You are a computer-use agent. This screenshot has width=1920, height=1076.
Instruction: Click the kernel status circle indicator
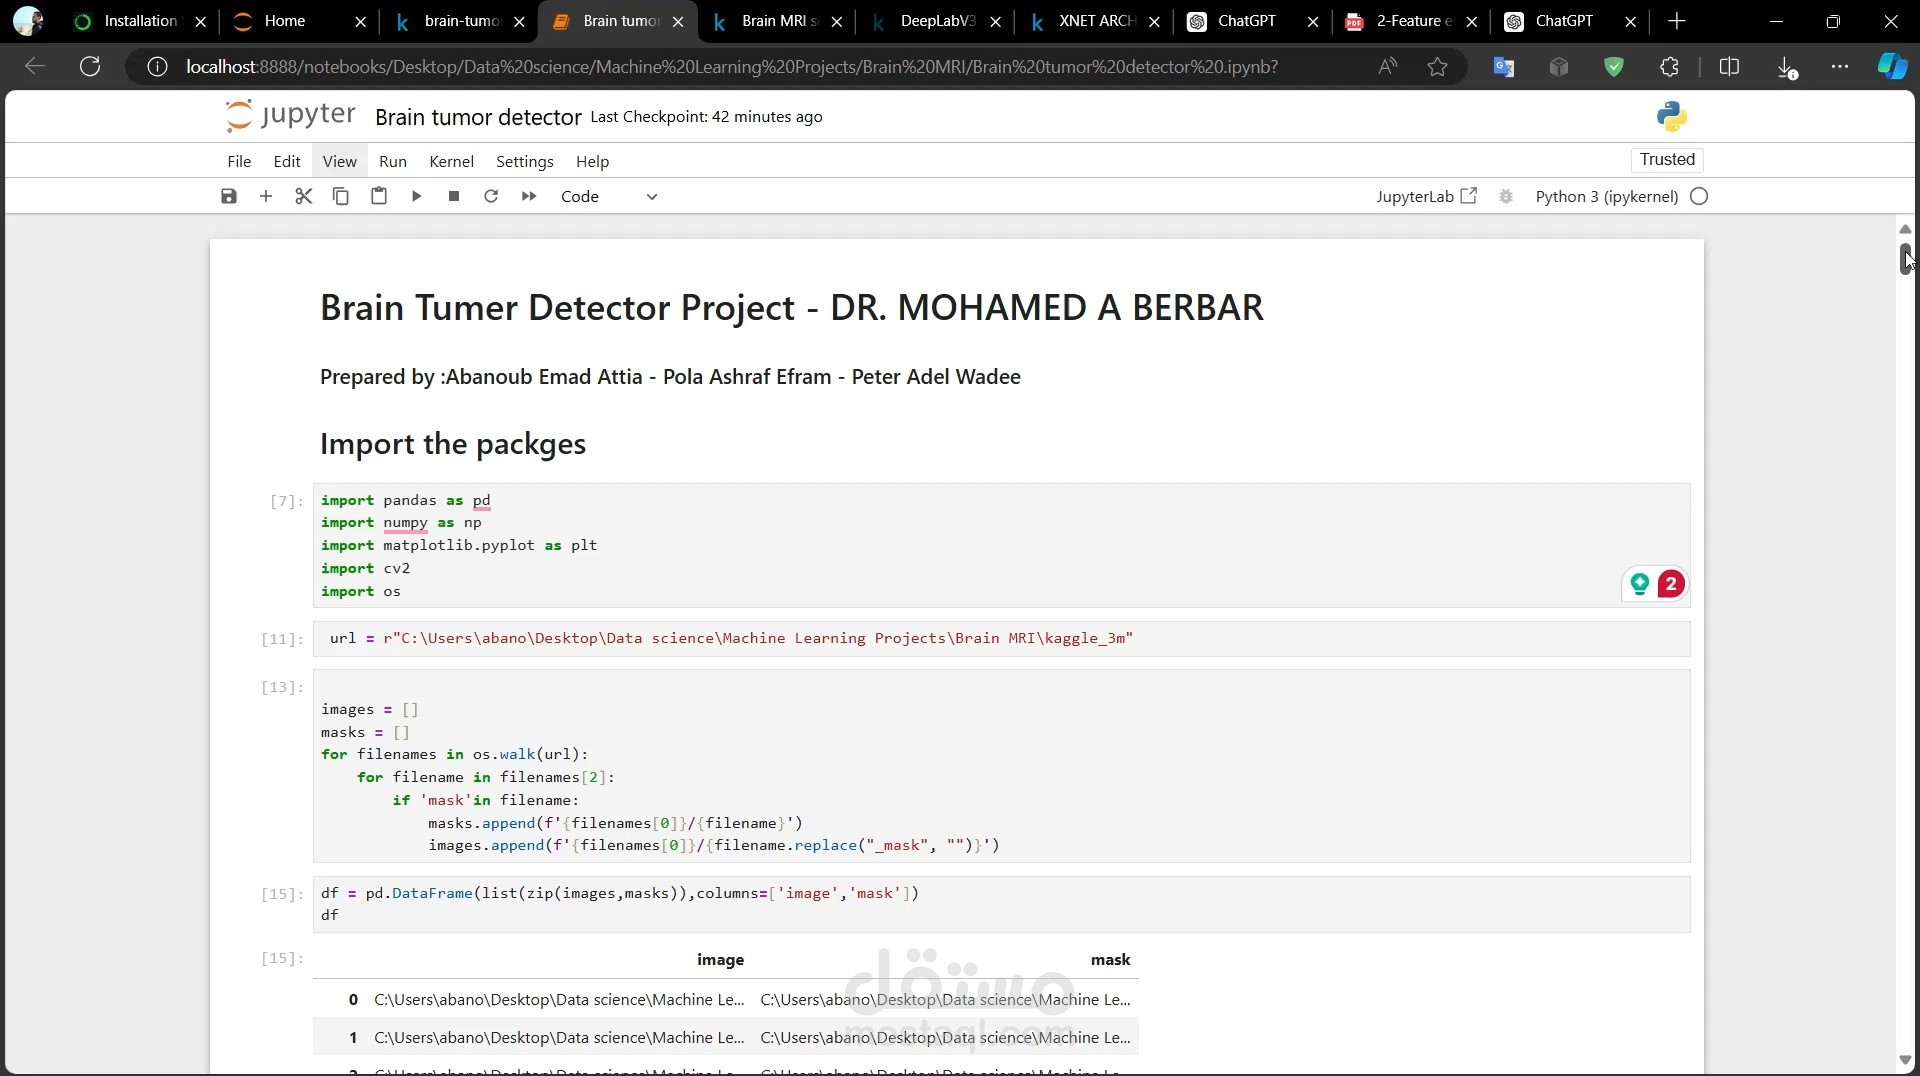[x=1699, y=196]
